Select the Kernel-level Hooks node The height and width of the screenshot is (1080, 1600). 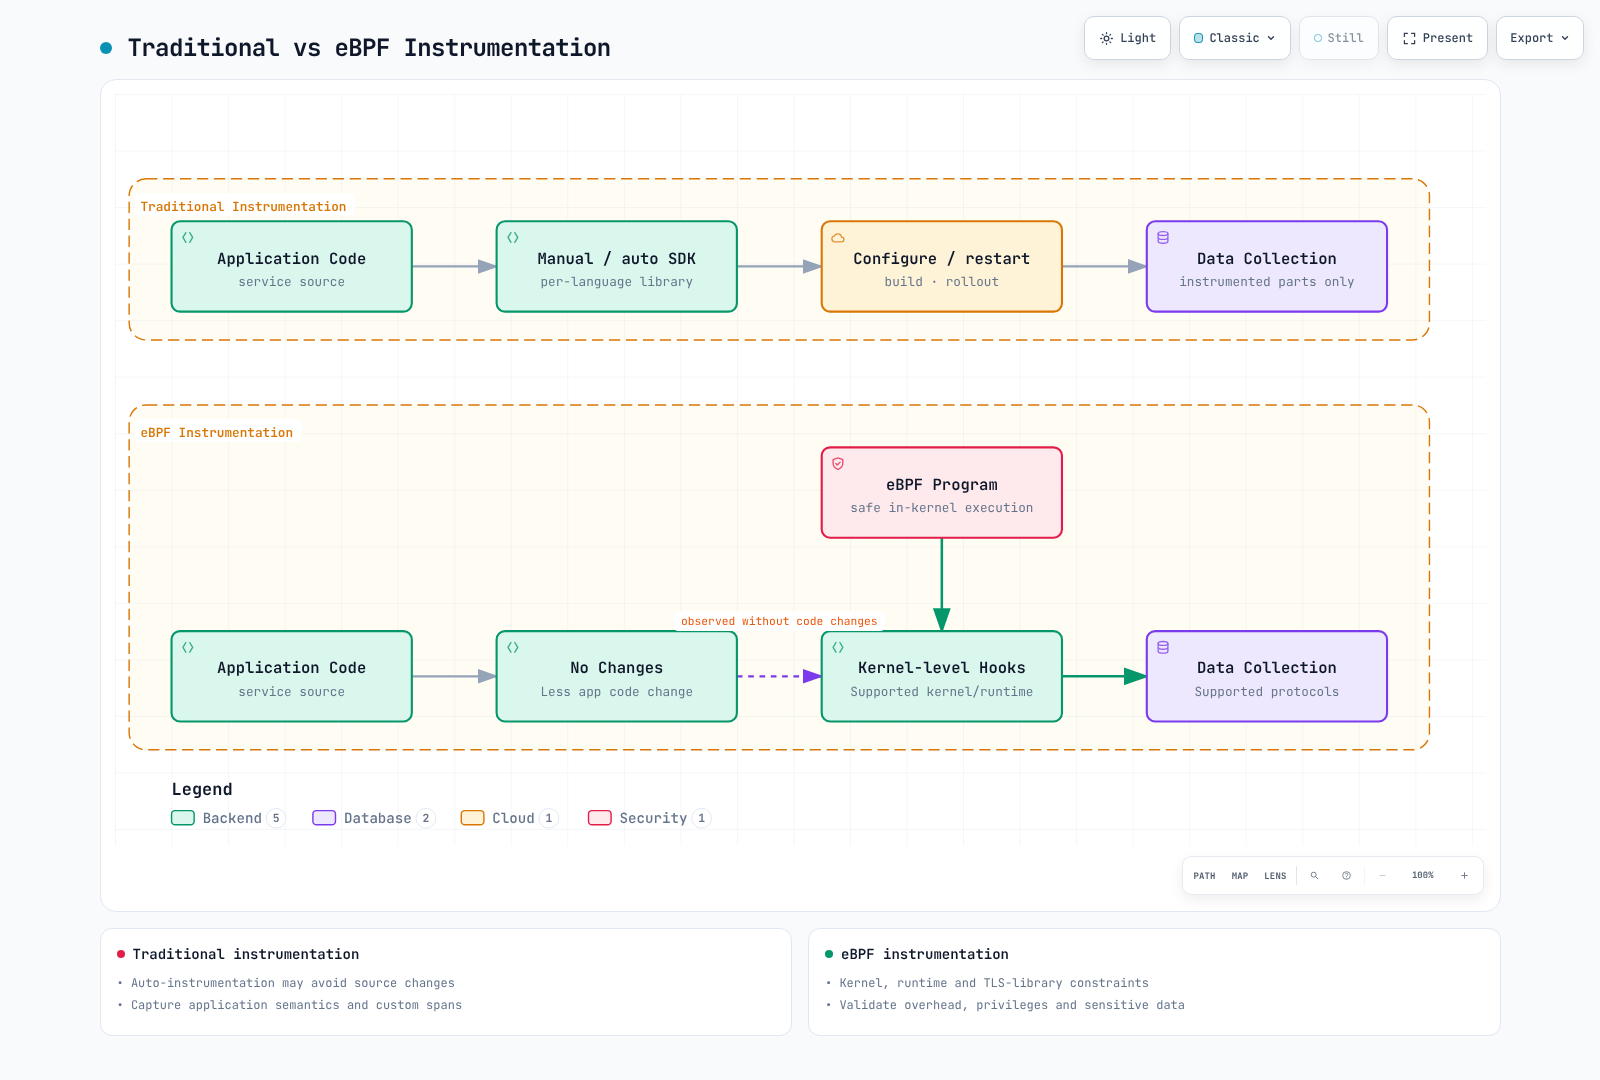point(942,677)
